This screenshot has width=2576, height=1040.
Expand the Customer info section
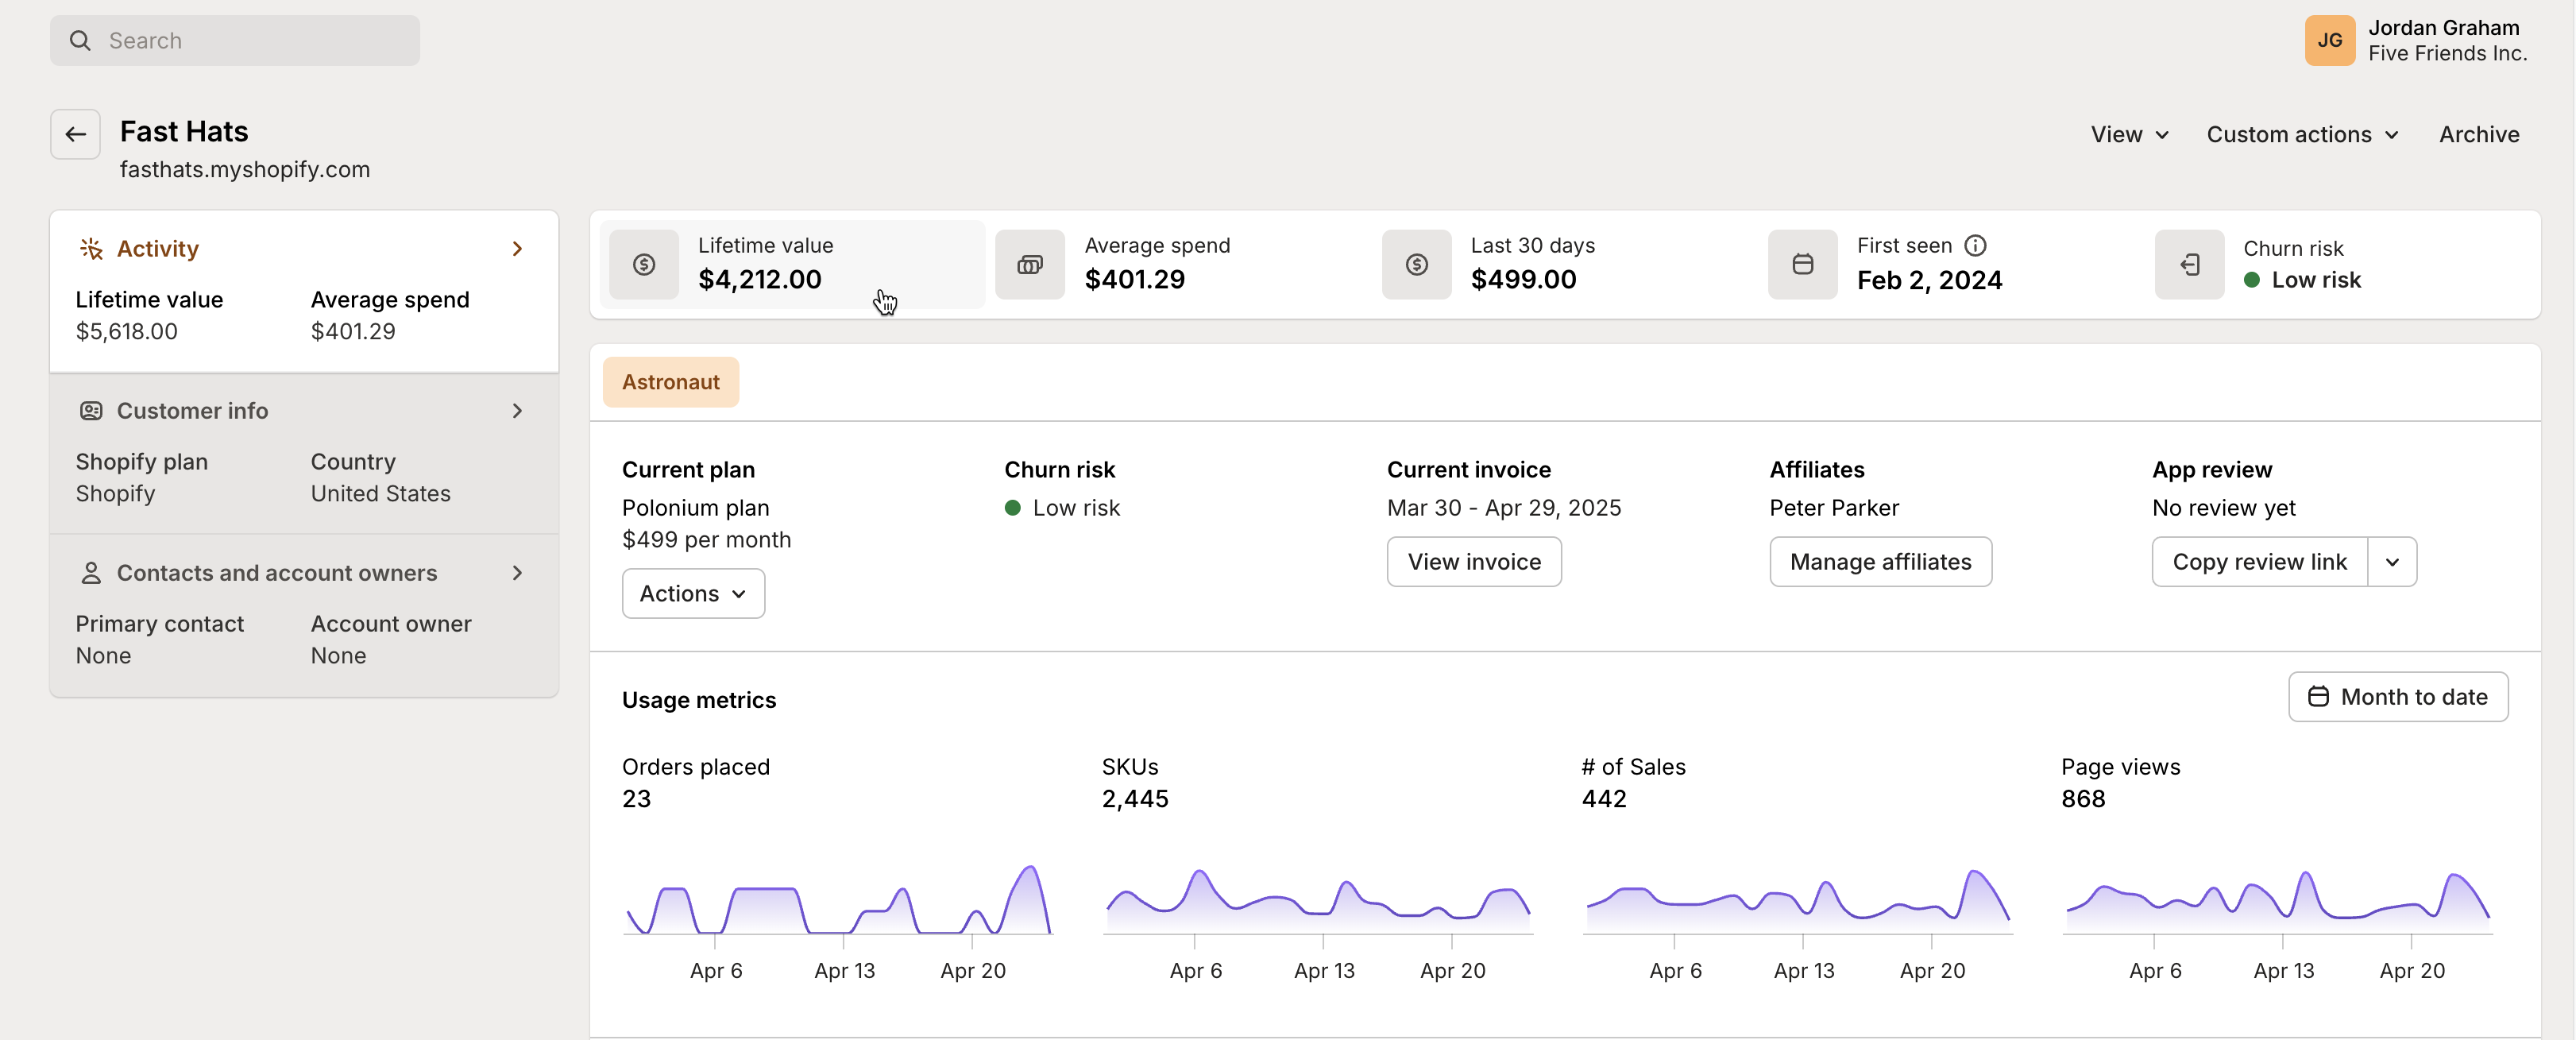pos(517,411)
